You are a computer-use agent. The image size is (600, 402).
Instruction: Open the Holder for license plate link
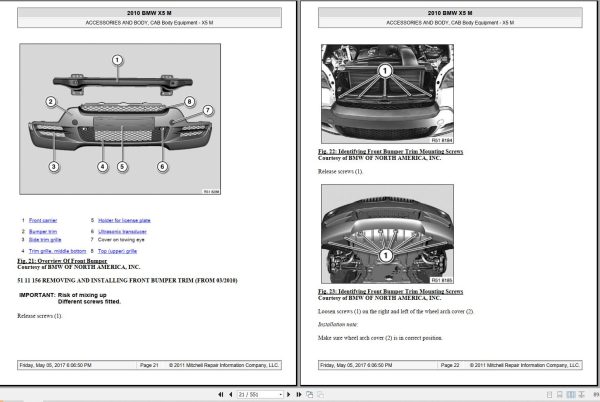point(124,220)
